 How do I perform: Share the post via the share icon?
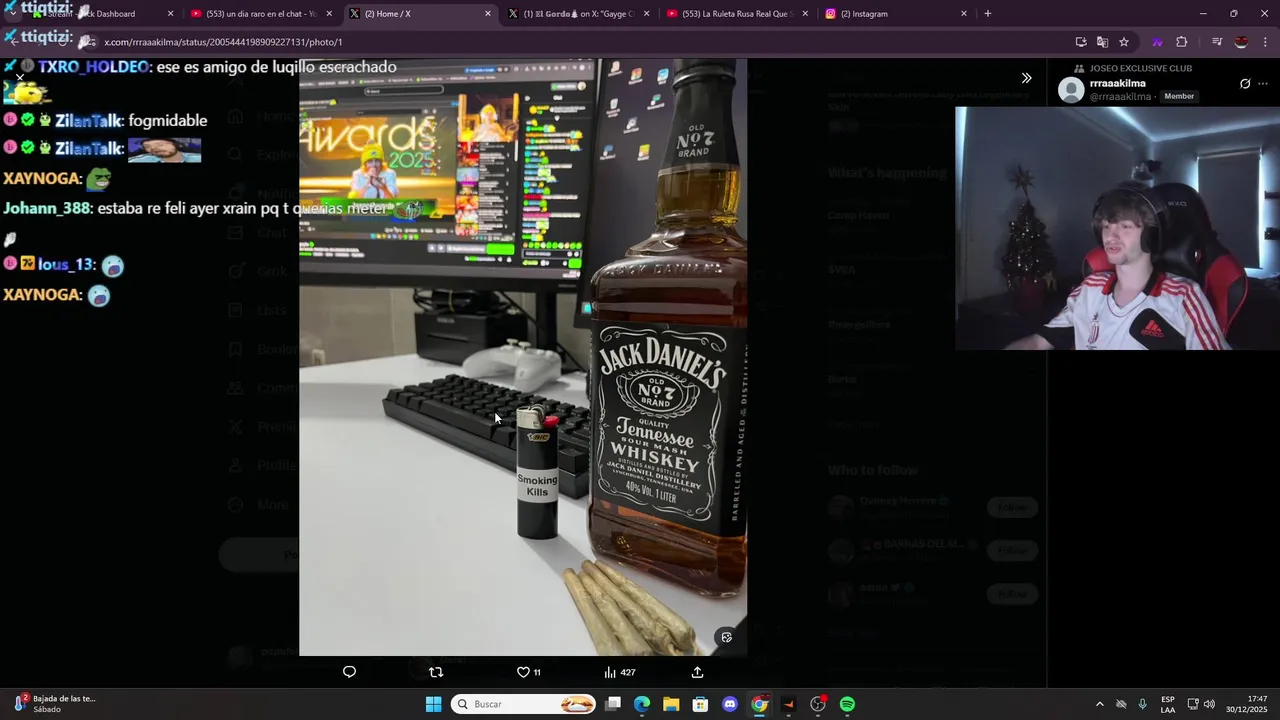point(697,672)
